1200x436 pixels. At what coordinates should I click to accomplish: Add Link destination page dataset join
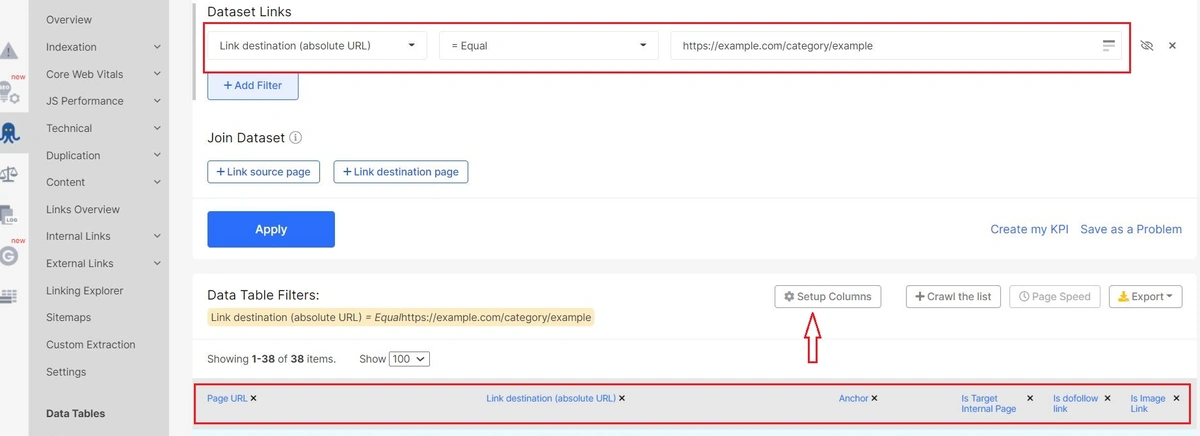pos(401,172)
